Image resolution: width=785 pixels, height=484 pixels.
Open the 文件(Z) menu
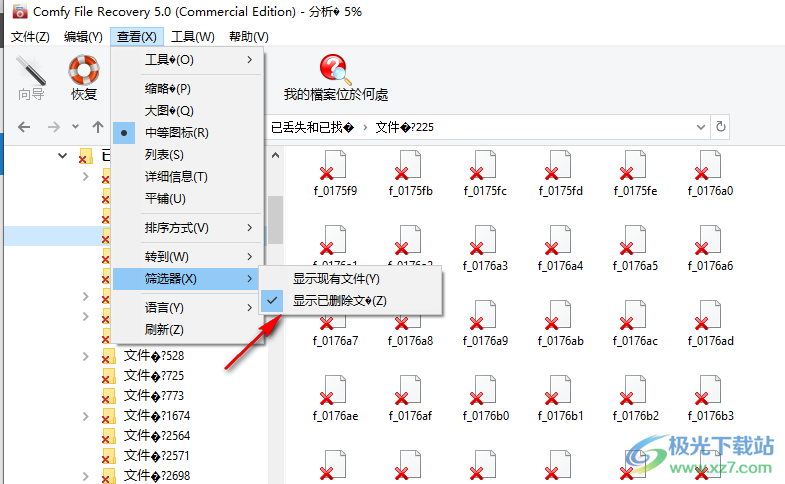click(30, 37)
